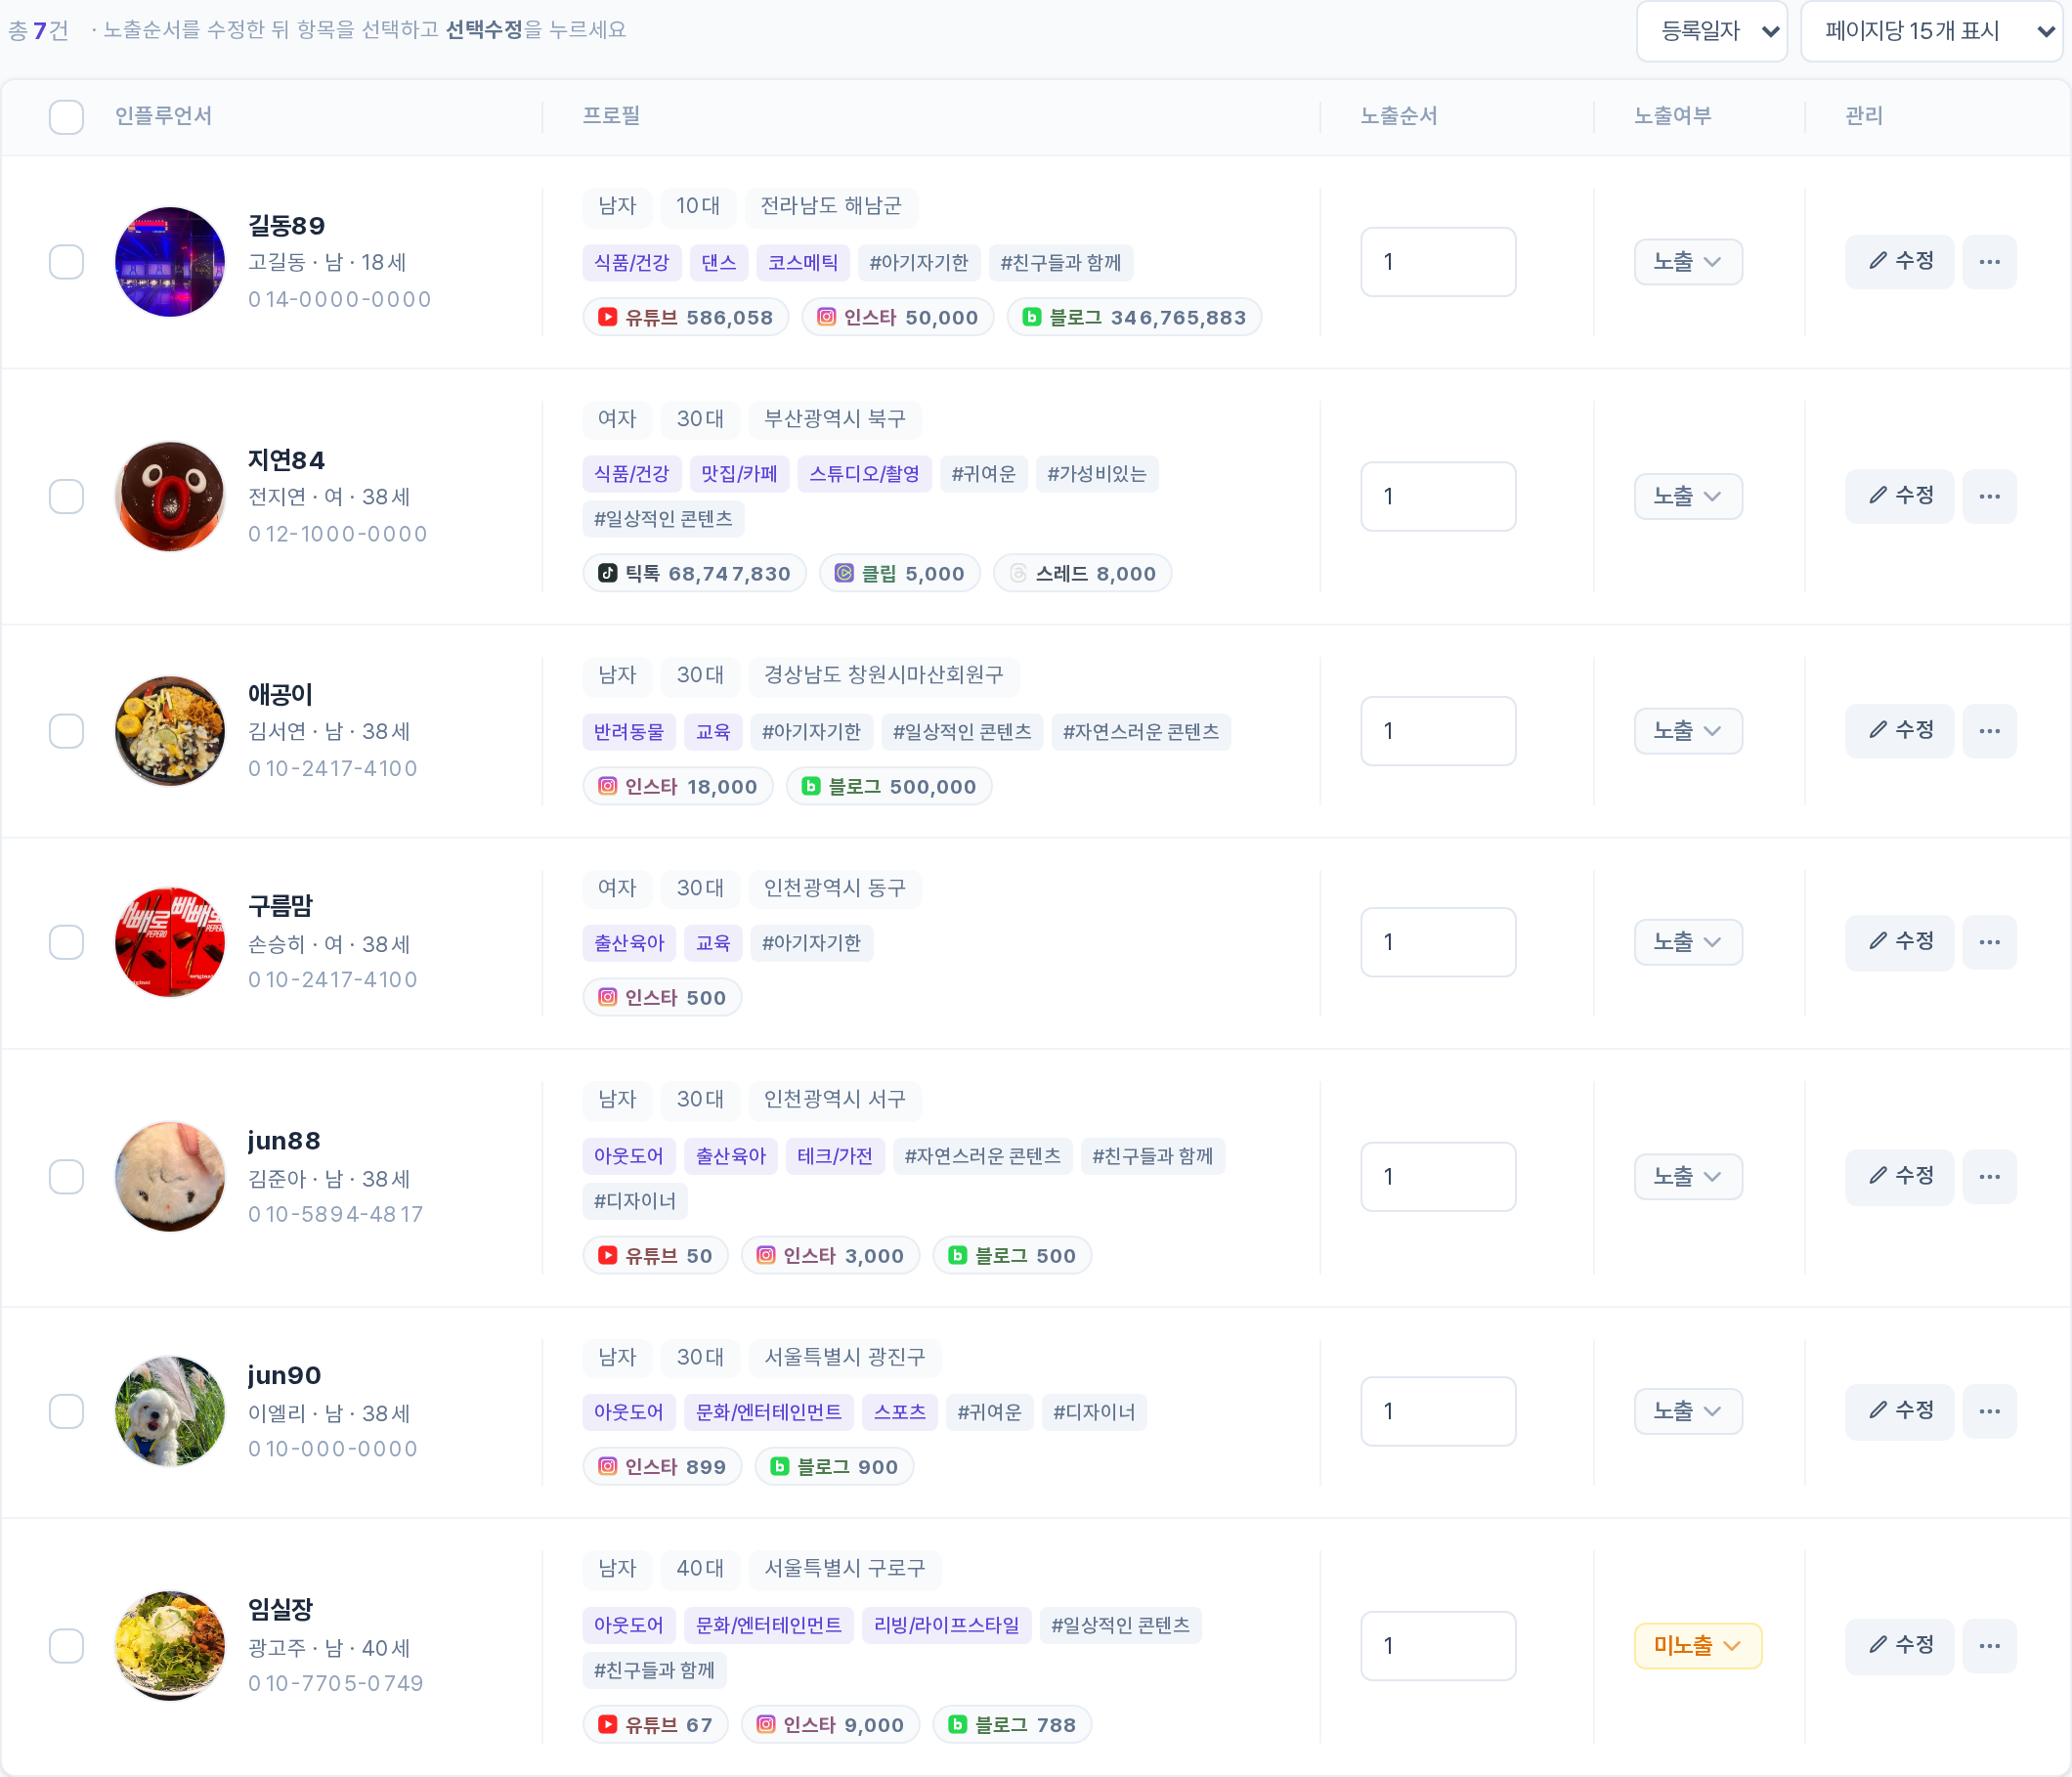Click the 유튜브 67 channel badge
This screenshot has width=2072, height=1777.
[655, 1726]
